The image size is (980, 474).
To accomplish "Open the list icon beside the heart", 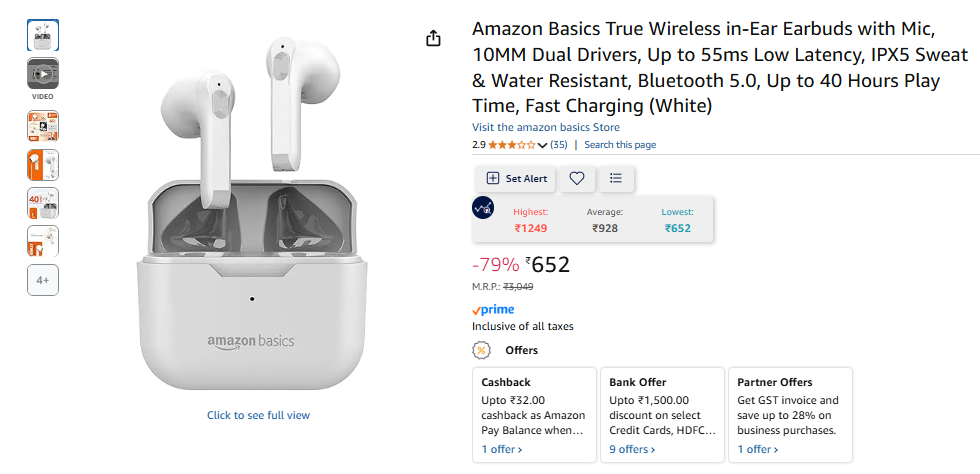I will pos(615,178).
